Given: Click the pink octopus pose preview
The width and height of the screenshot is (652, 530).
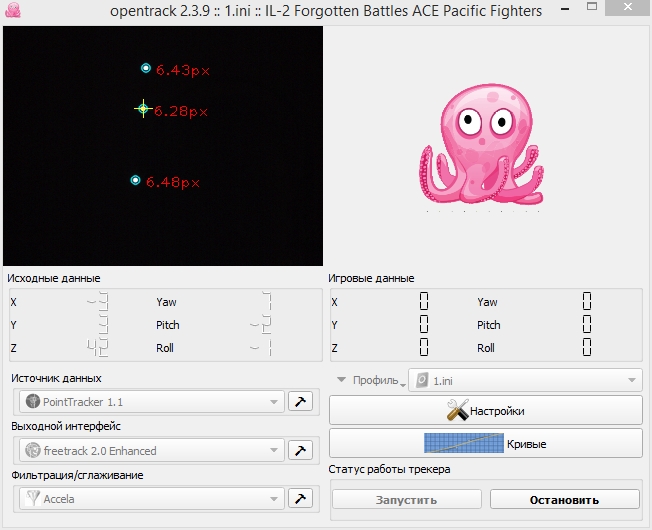Looking at the screenshot, I should pyautogui.click(x=485, y=145).
